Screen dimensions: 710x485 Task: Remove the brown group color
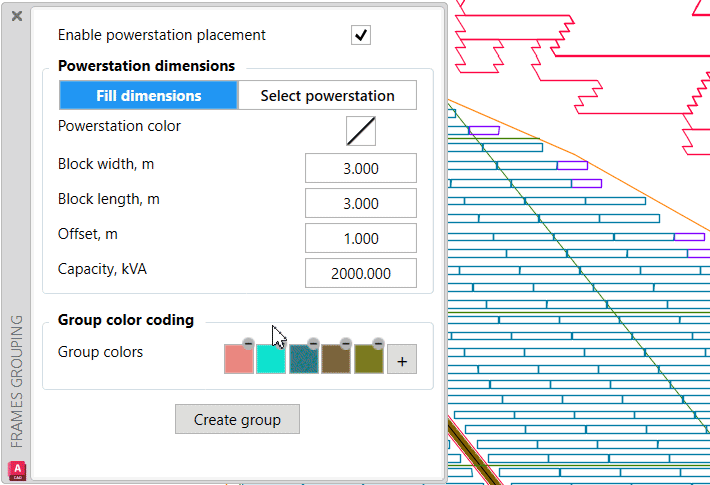pos(346,343)
